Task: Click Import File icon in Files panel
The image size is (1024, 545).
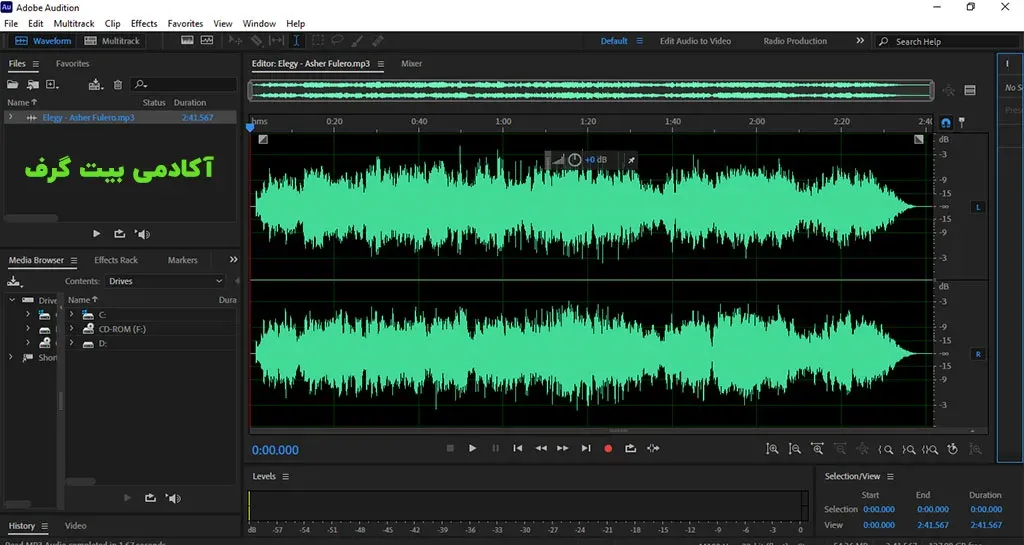Action: click(33, 84)
